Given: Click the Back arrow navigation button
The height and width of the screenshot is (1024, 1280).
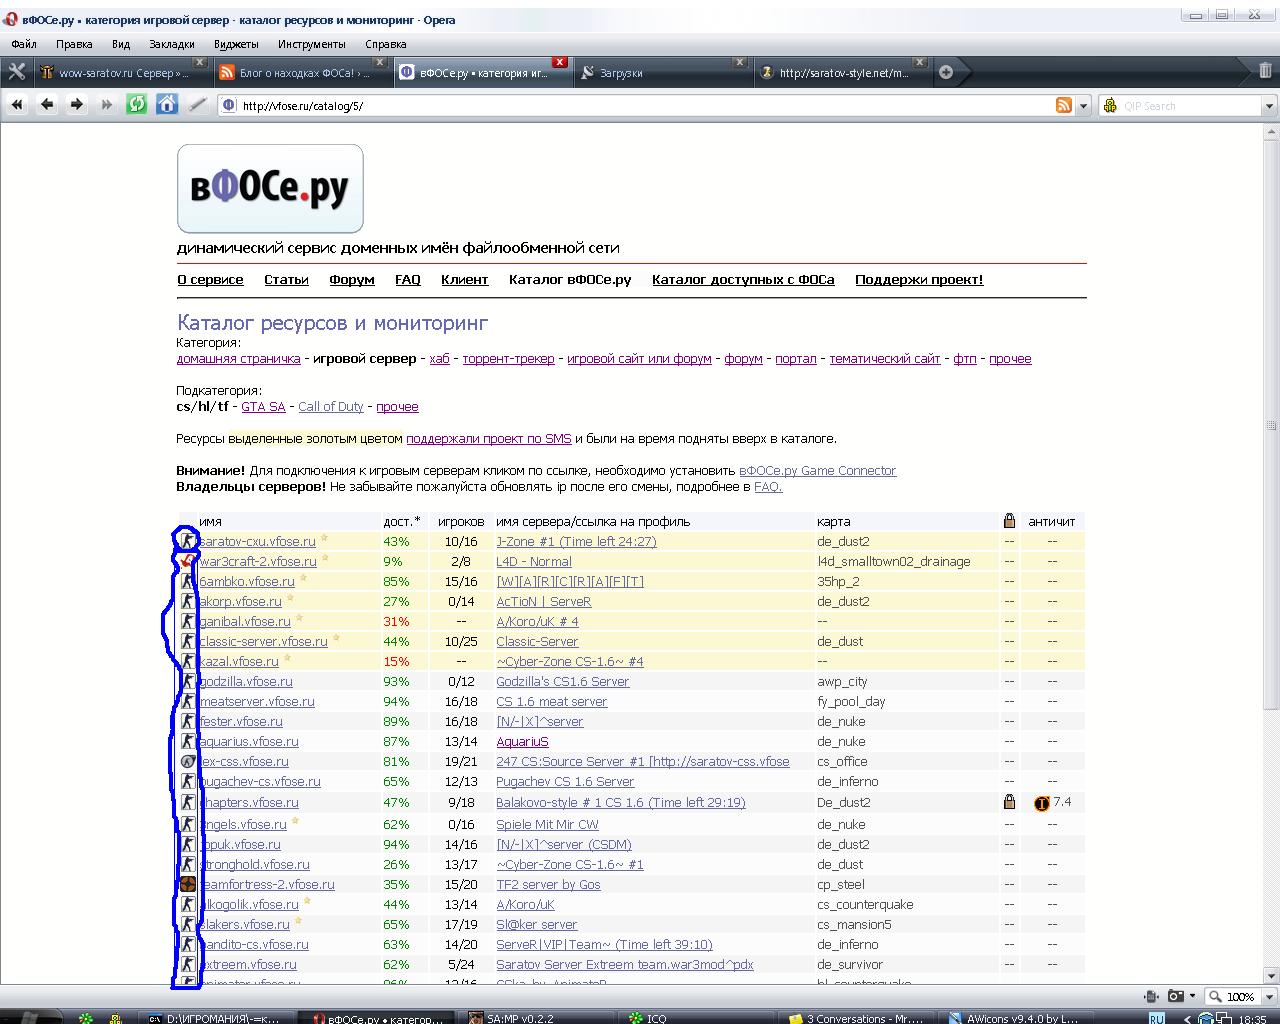Looking at the screenshot, I should click(47, 105).
